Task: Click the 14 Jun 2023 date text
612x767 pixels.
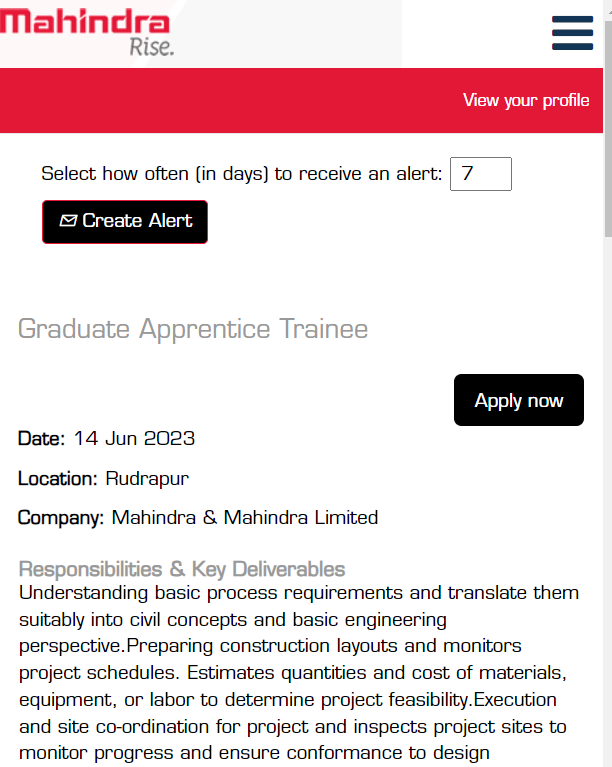Action: point(135,438)
